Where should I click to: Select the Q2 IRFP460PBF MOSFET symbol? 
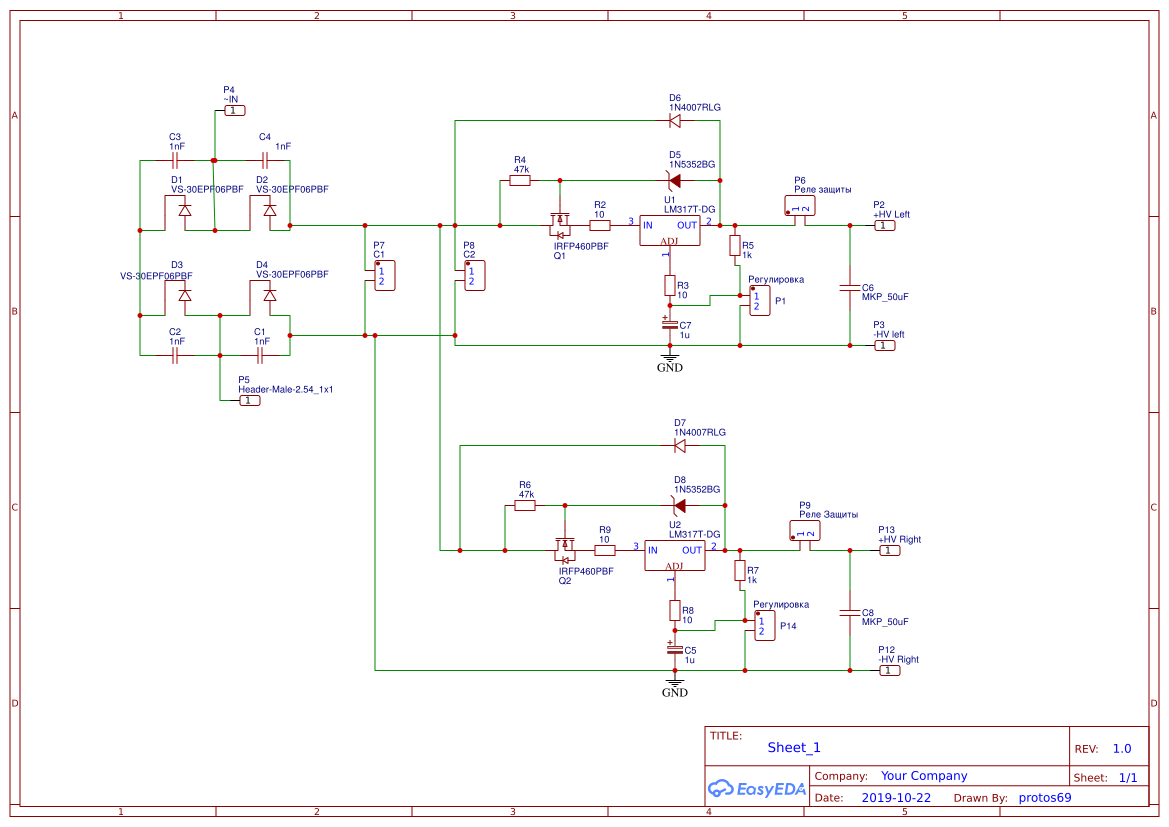566,547
